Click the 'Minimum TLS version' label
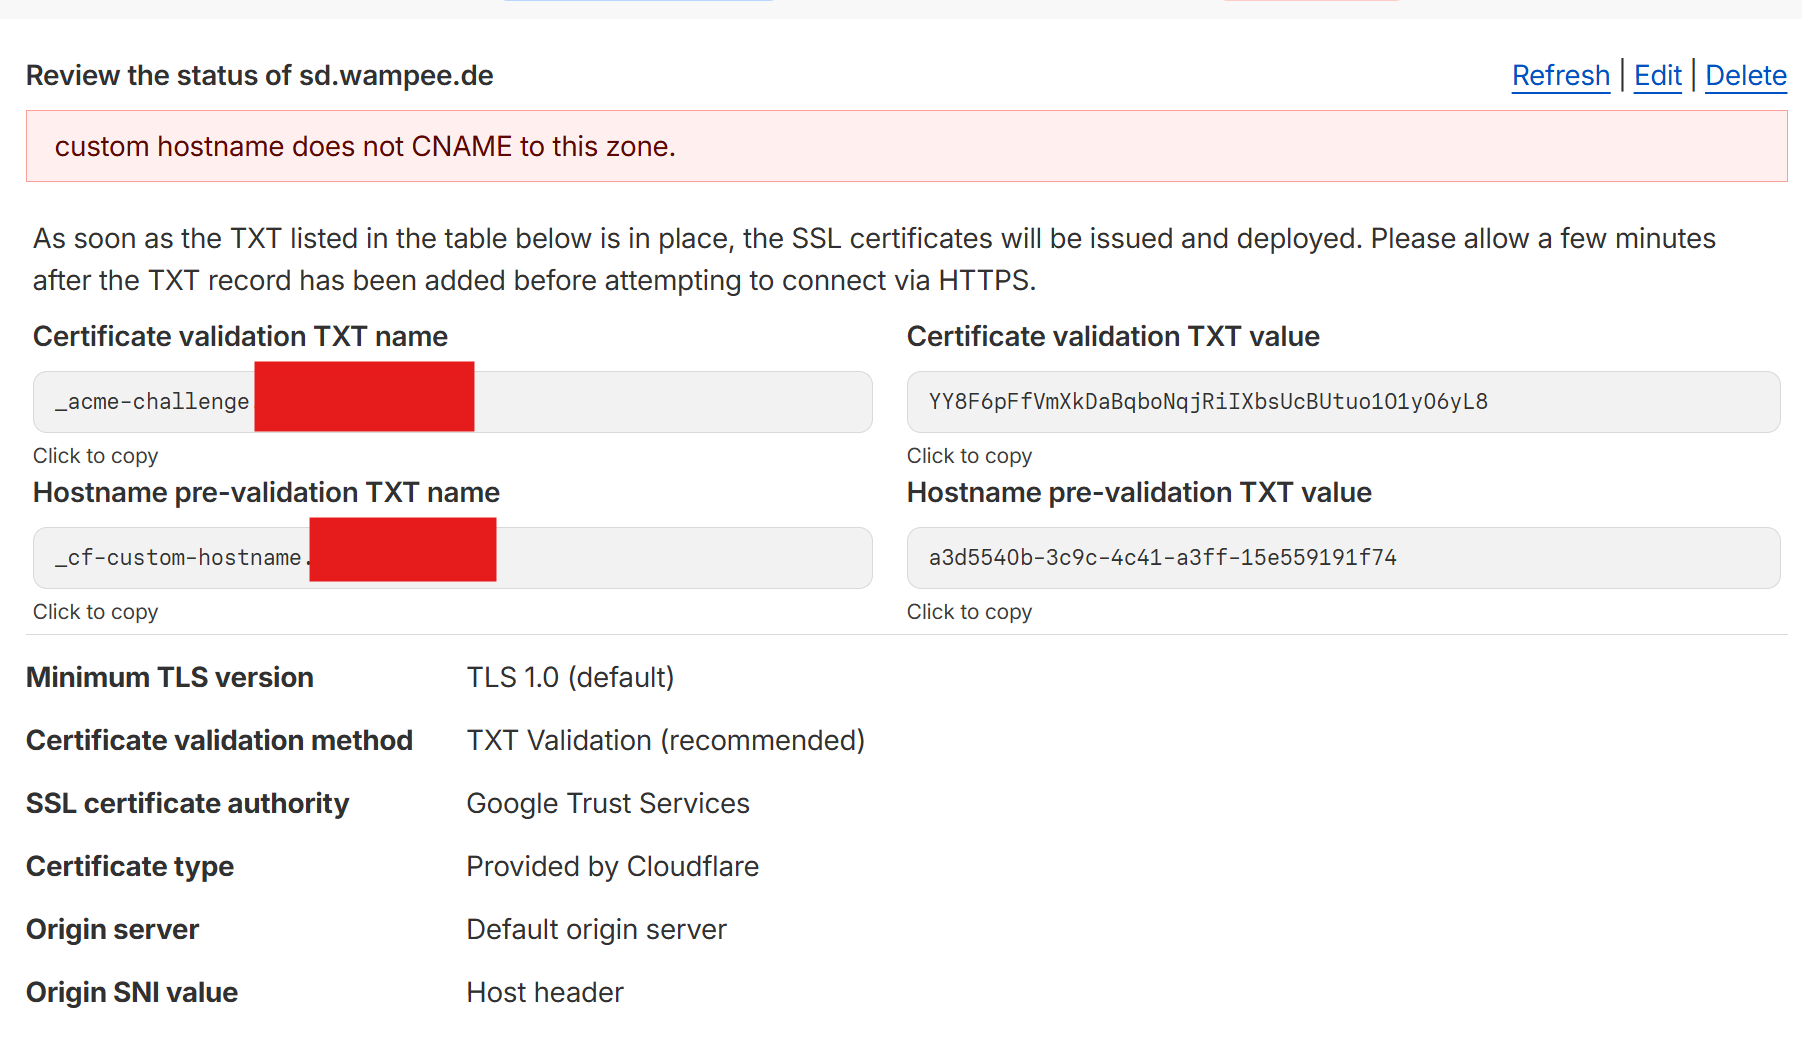The width and height of the screenshot is (1802, 1060). click(x=170, y=678)
